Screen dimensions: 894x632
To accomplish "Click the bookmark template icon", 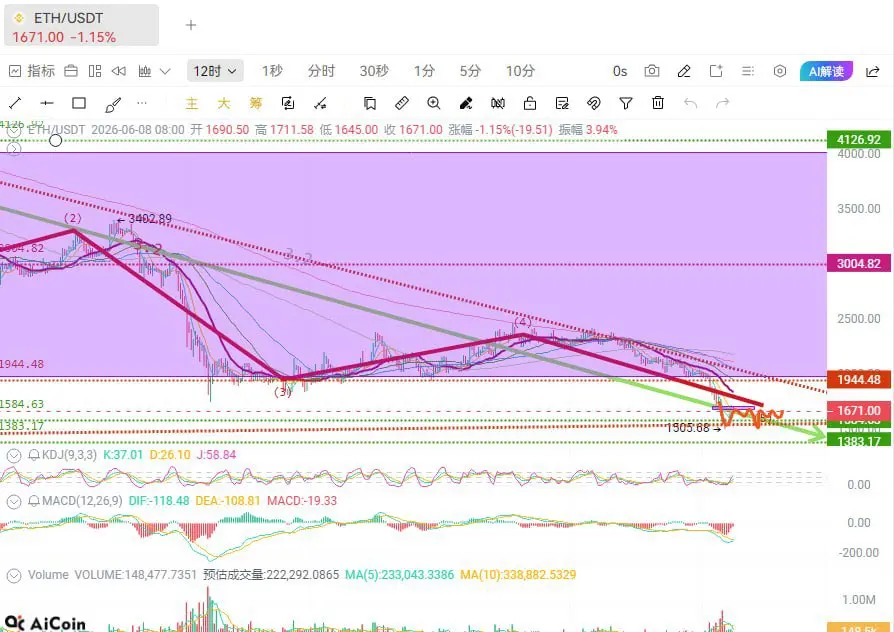I will pyautogui.click(x=369, y=103).
